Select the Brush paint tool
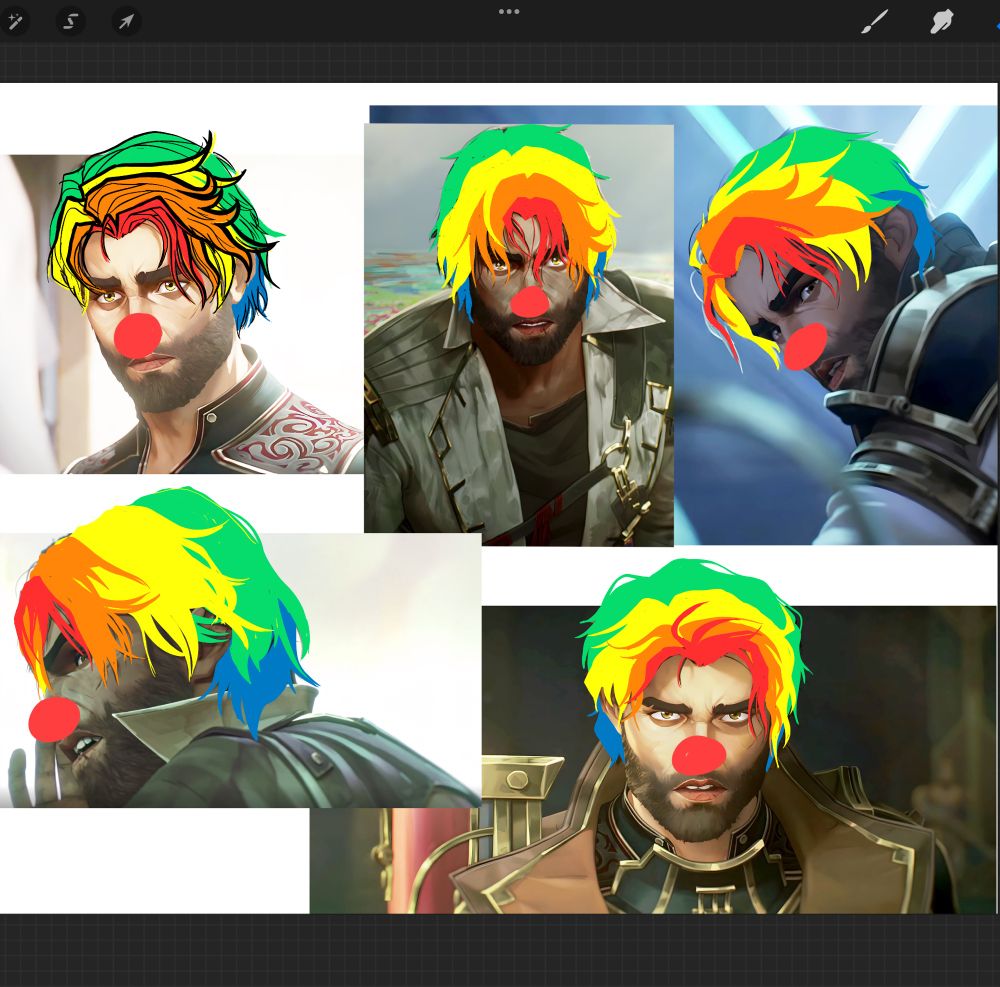Image resolution: width=1000 pixels, height=987 pixels. 874,22
